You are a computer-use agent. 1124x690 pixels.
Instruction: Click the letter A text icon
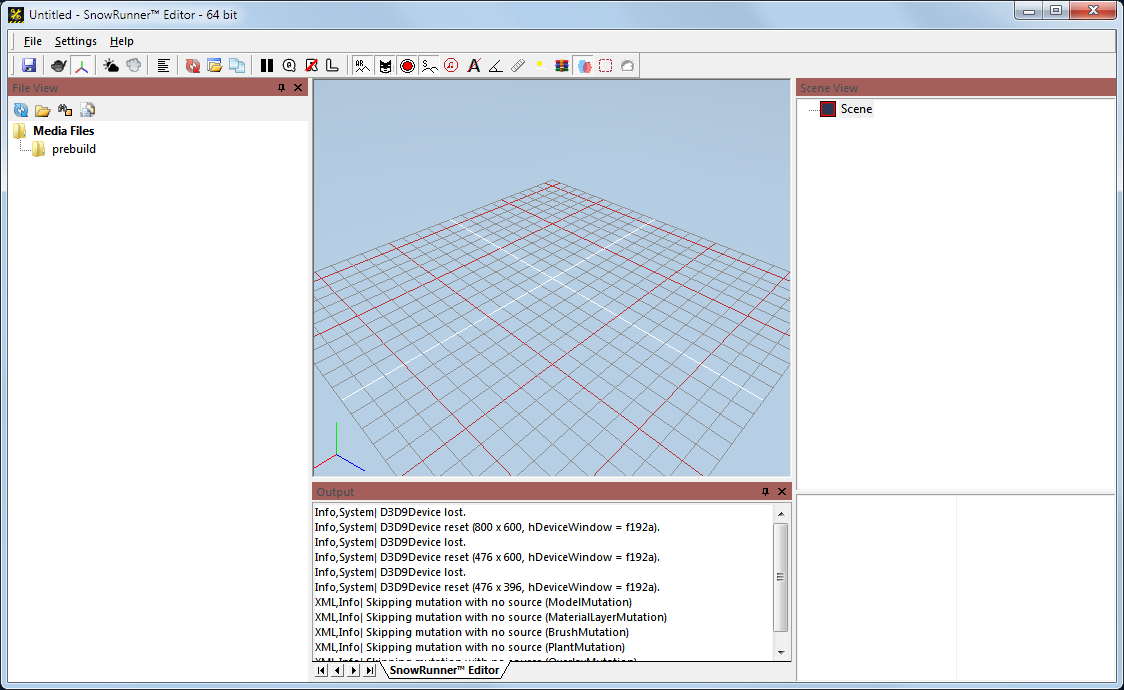[x=474, y=66]
